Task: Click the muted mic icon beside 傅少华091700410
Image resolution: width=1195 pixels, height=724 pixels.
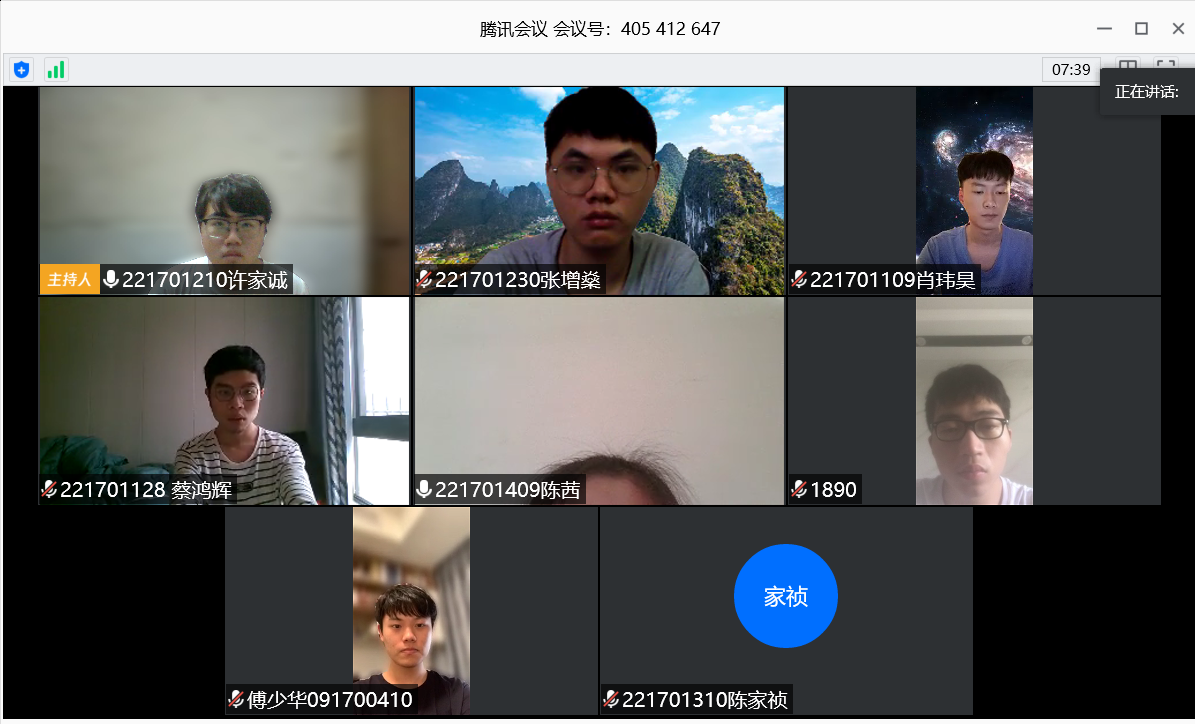Action: pyautogui.click(x=236, y=699)
